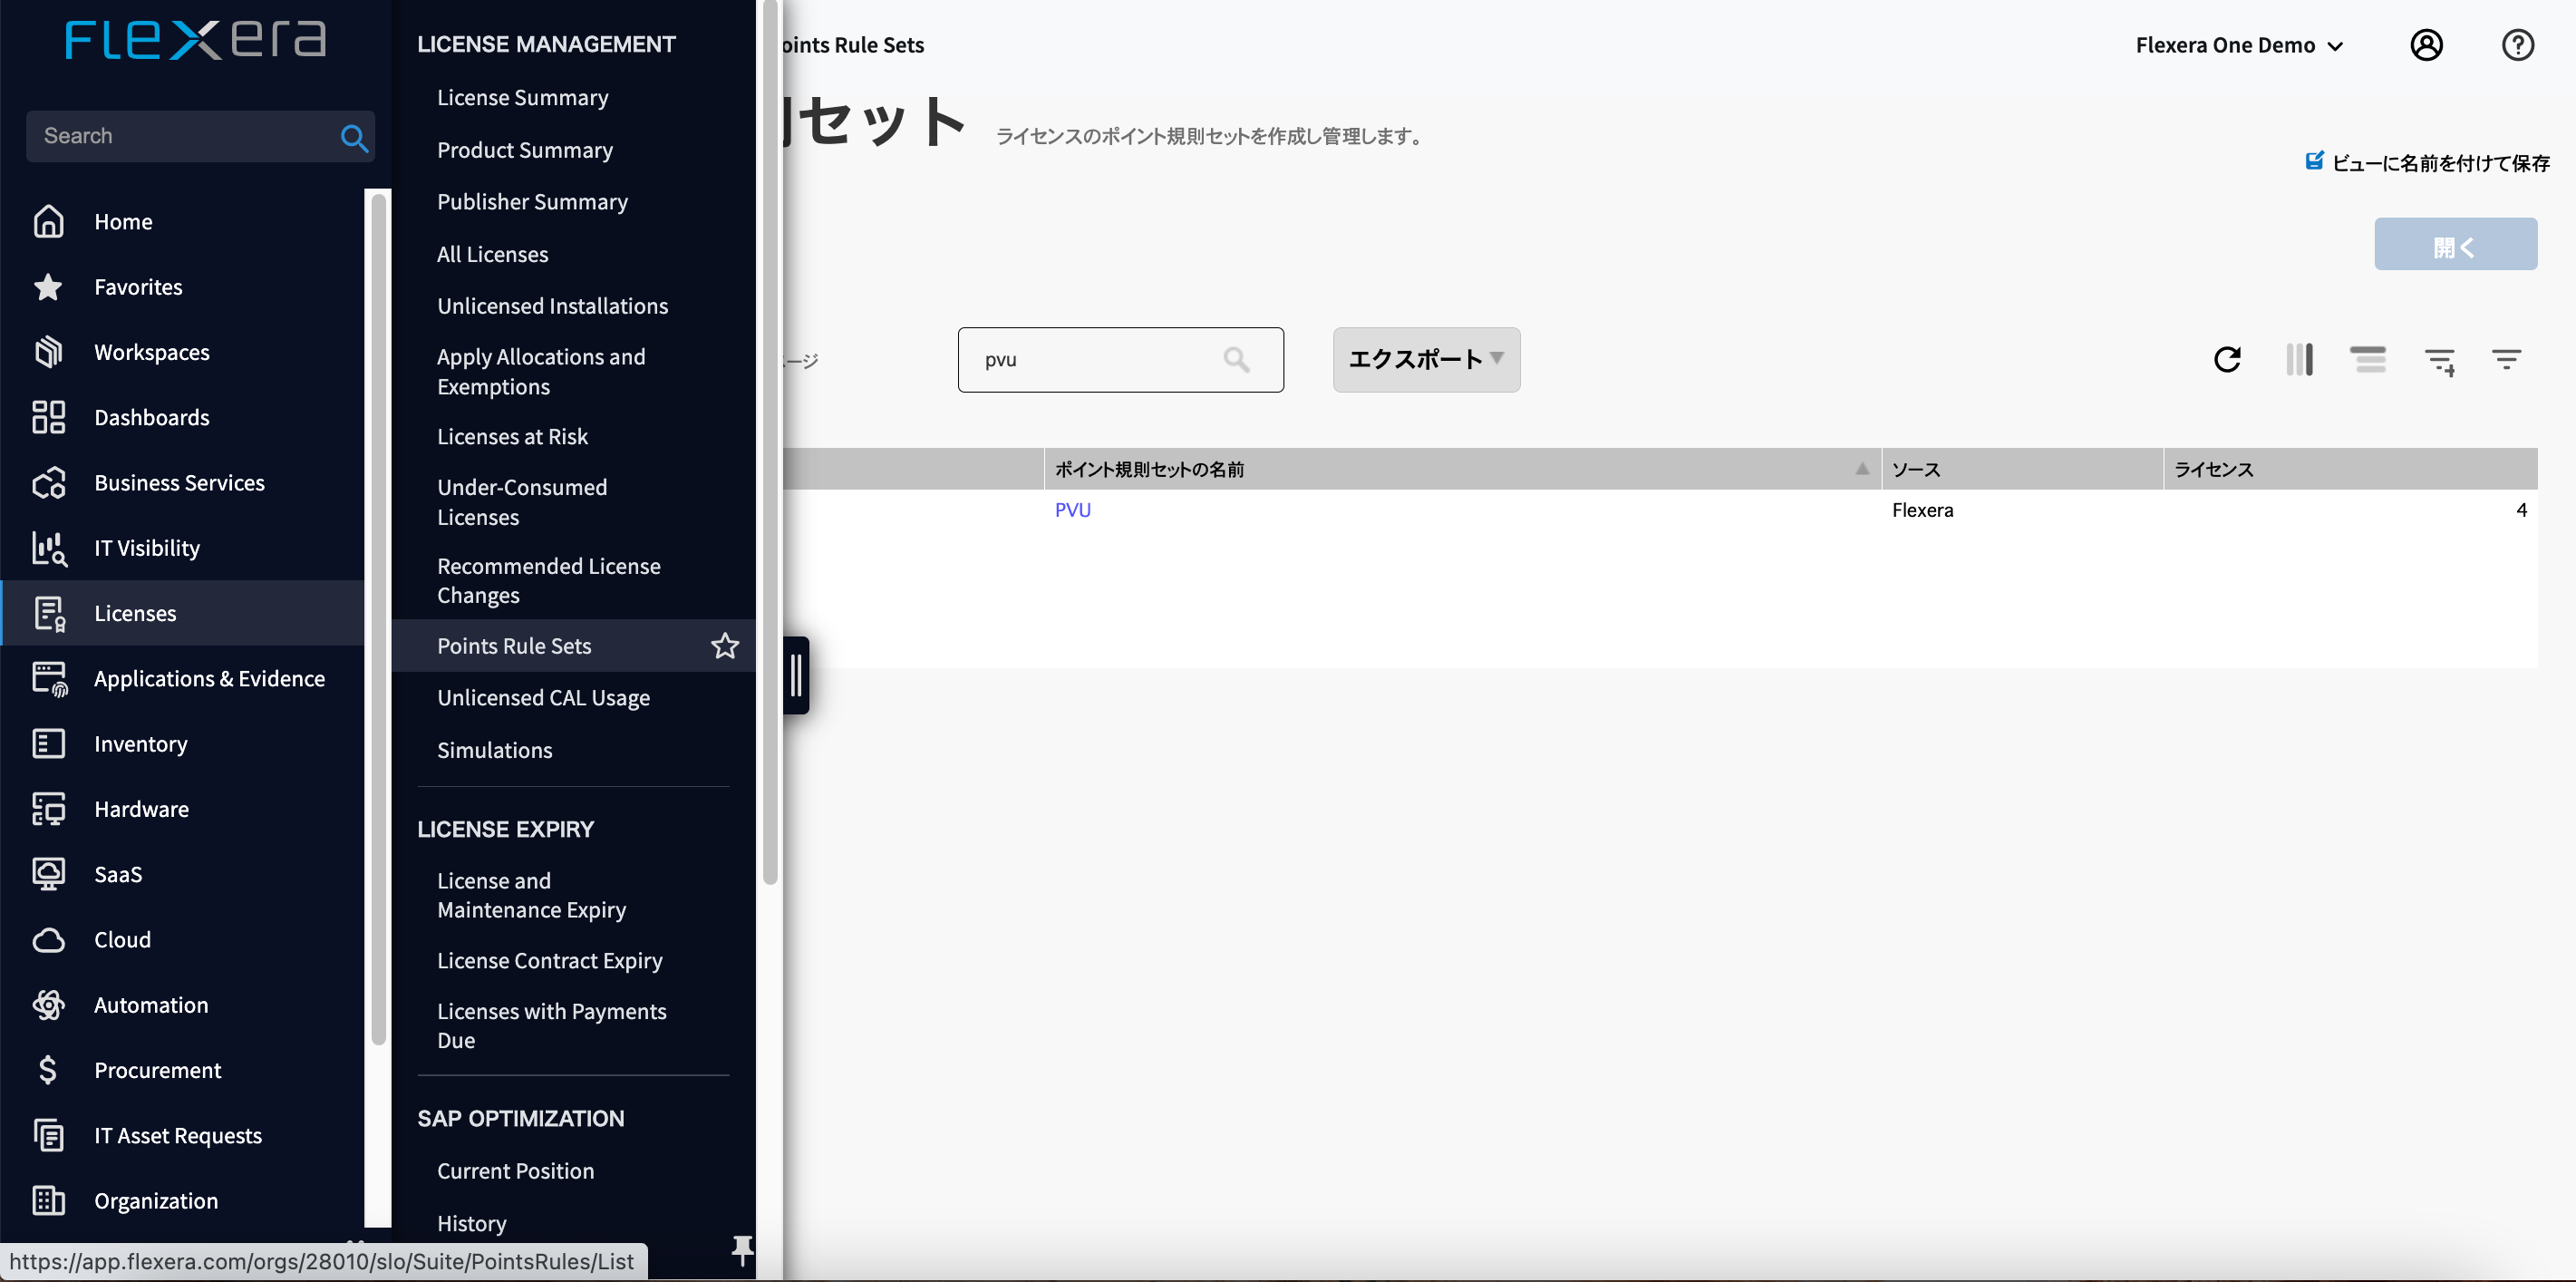Open the PVU rule set link
The height and width of the screenshot is (1282, 2576).
1072,510
